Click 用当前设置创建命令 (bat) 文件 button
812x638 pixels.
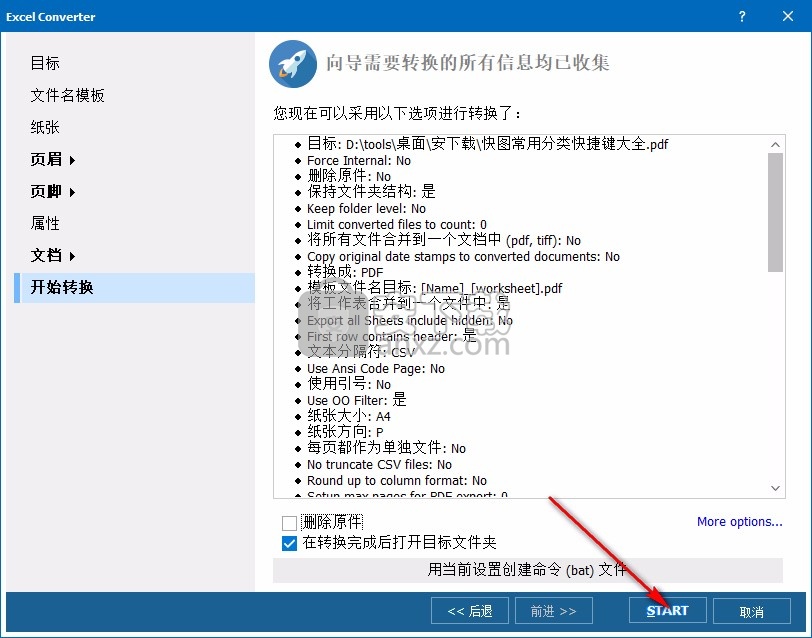(x=527, y=570)
